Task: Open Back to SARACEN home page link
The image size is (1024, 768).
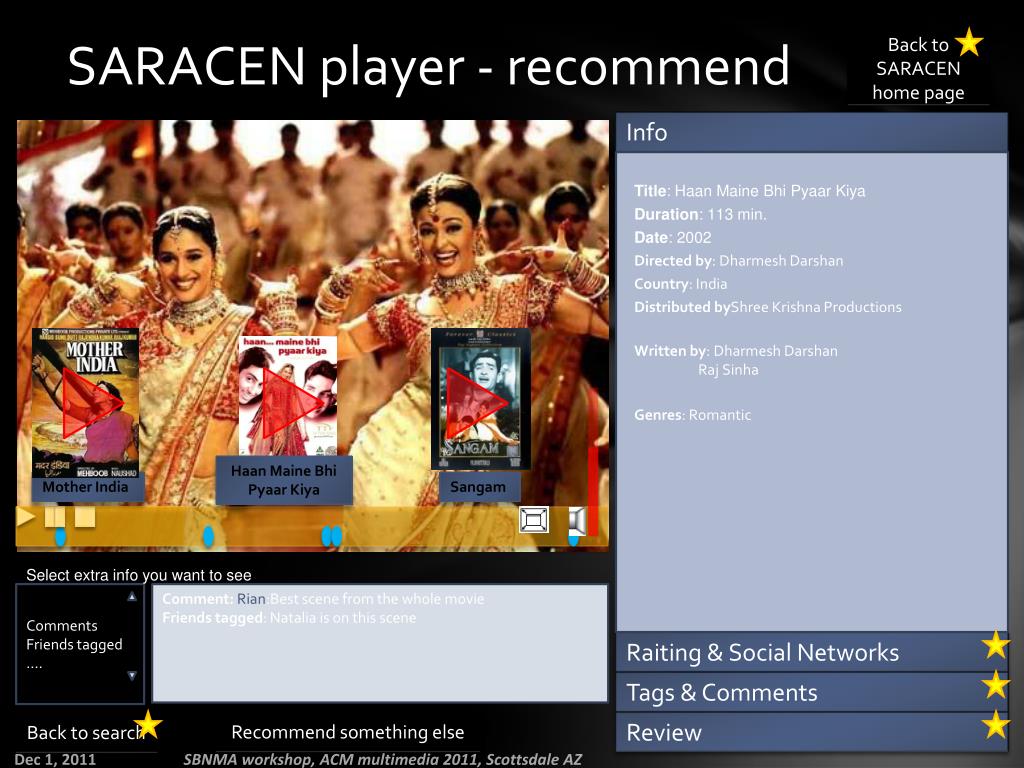Action: click(x=918, y=69)
